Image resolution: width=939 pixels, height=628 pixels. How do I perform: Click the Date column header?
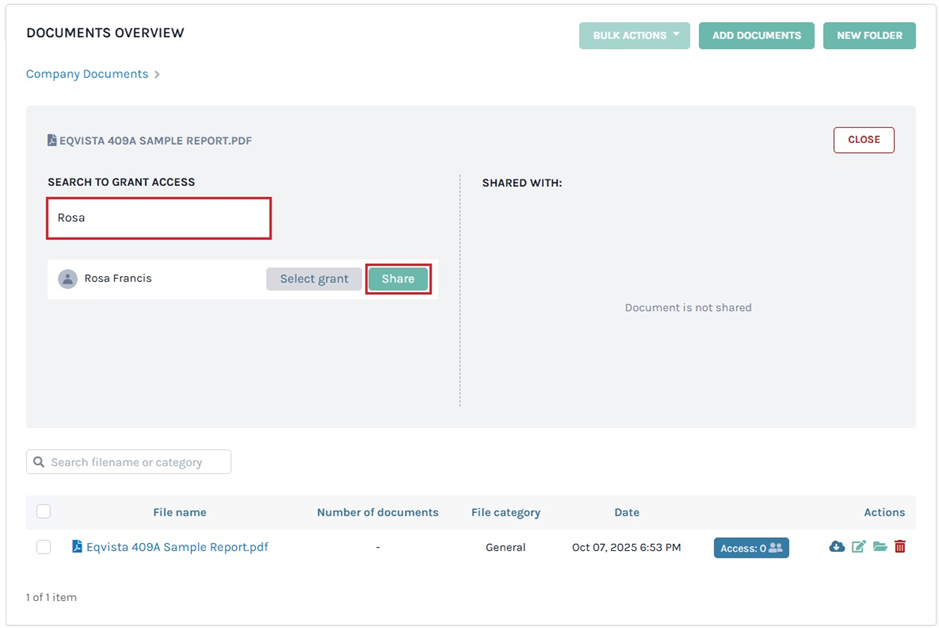coord(626,512)
